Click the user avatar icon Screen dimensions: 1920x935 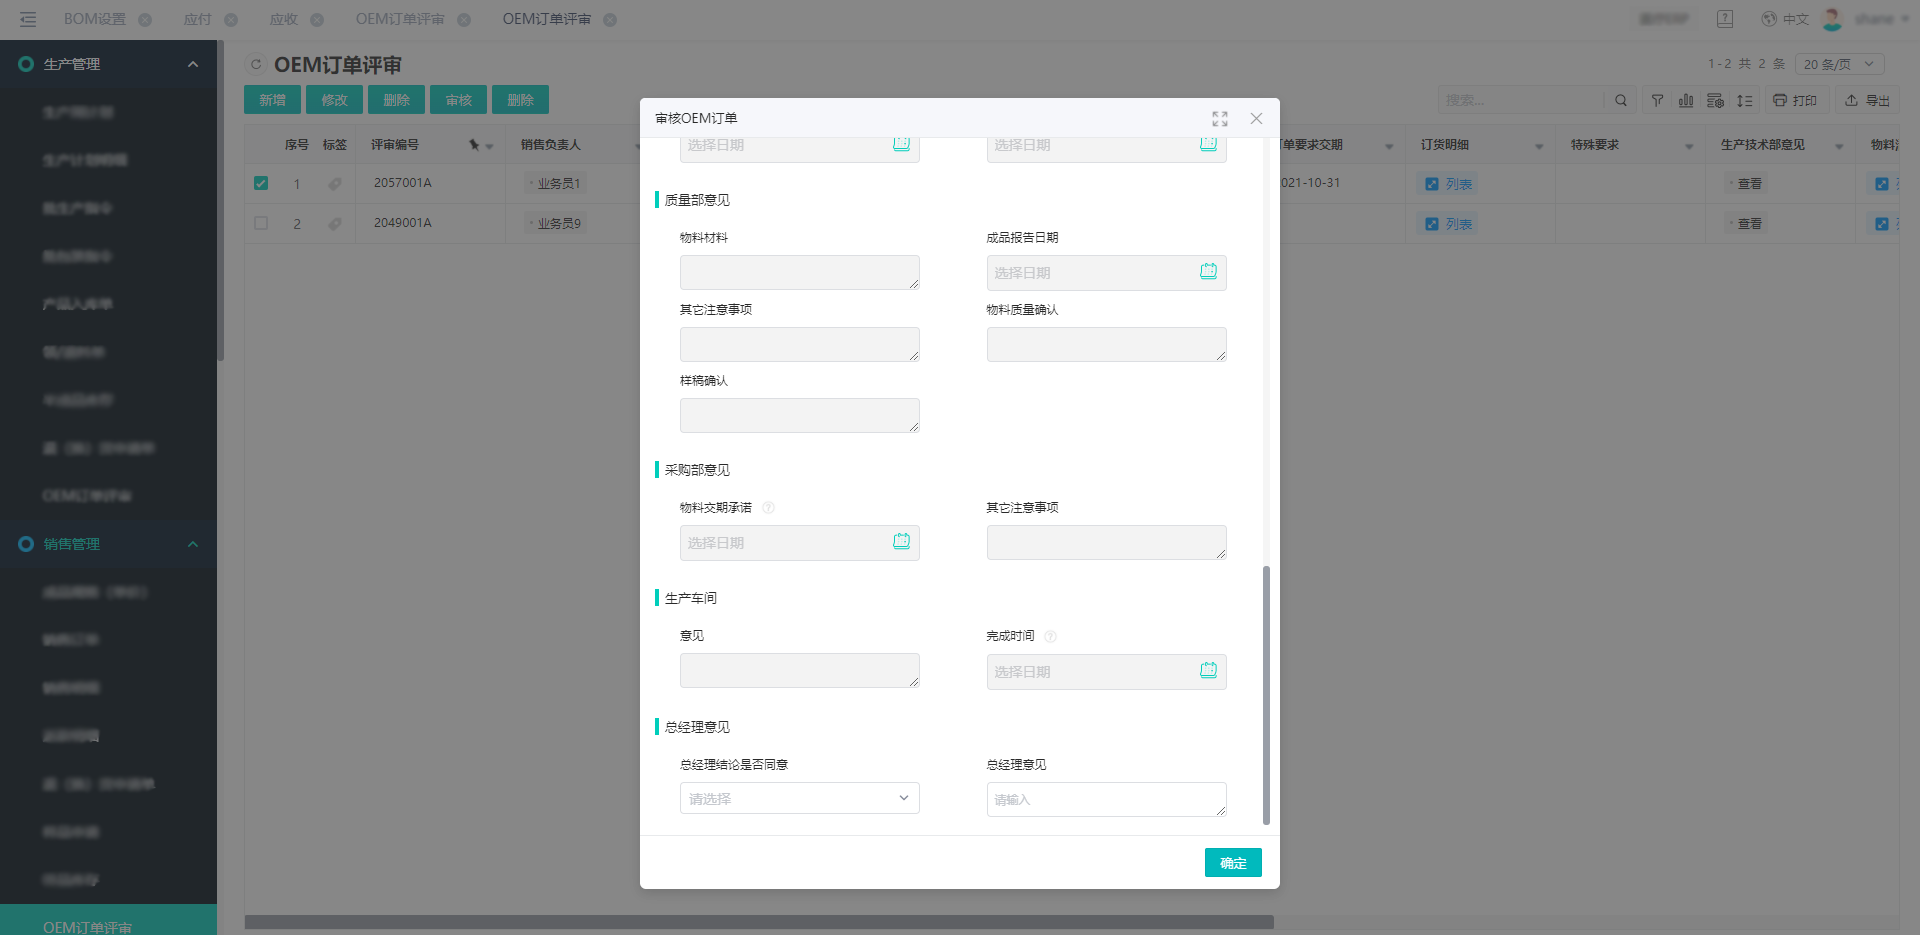pyautogui.click(x=1833, y=19)
